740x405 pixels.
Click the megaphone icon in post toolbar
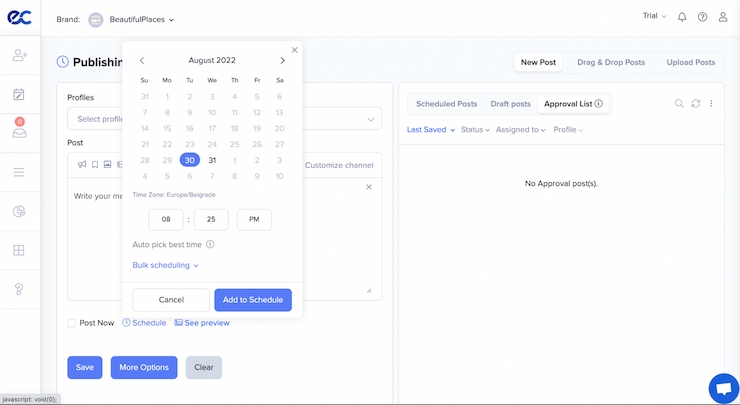click(x=82, y=164)
